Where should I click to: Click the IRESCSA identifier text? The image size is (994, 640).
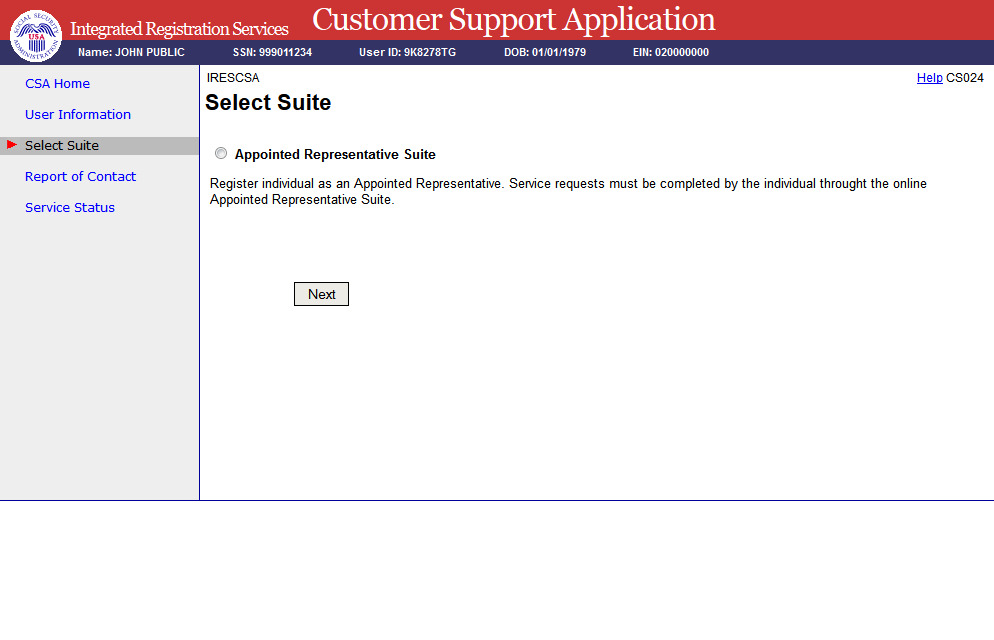(x=233, y=78)
